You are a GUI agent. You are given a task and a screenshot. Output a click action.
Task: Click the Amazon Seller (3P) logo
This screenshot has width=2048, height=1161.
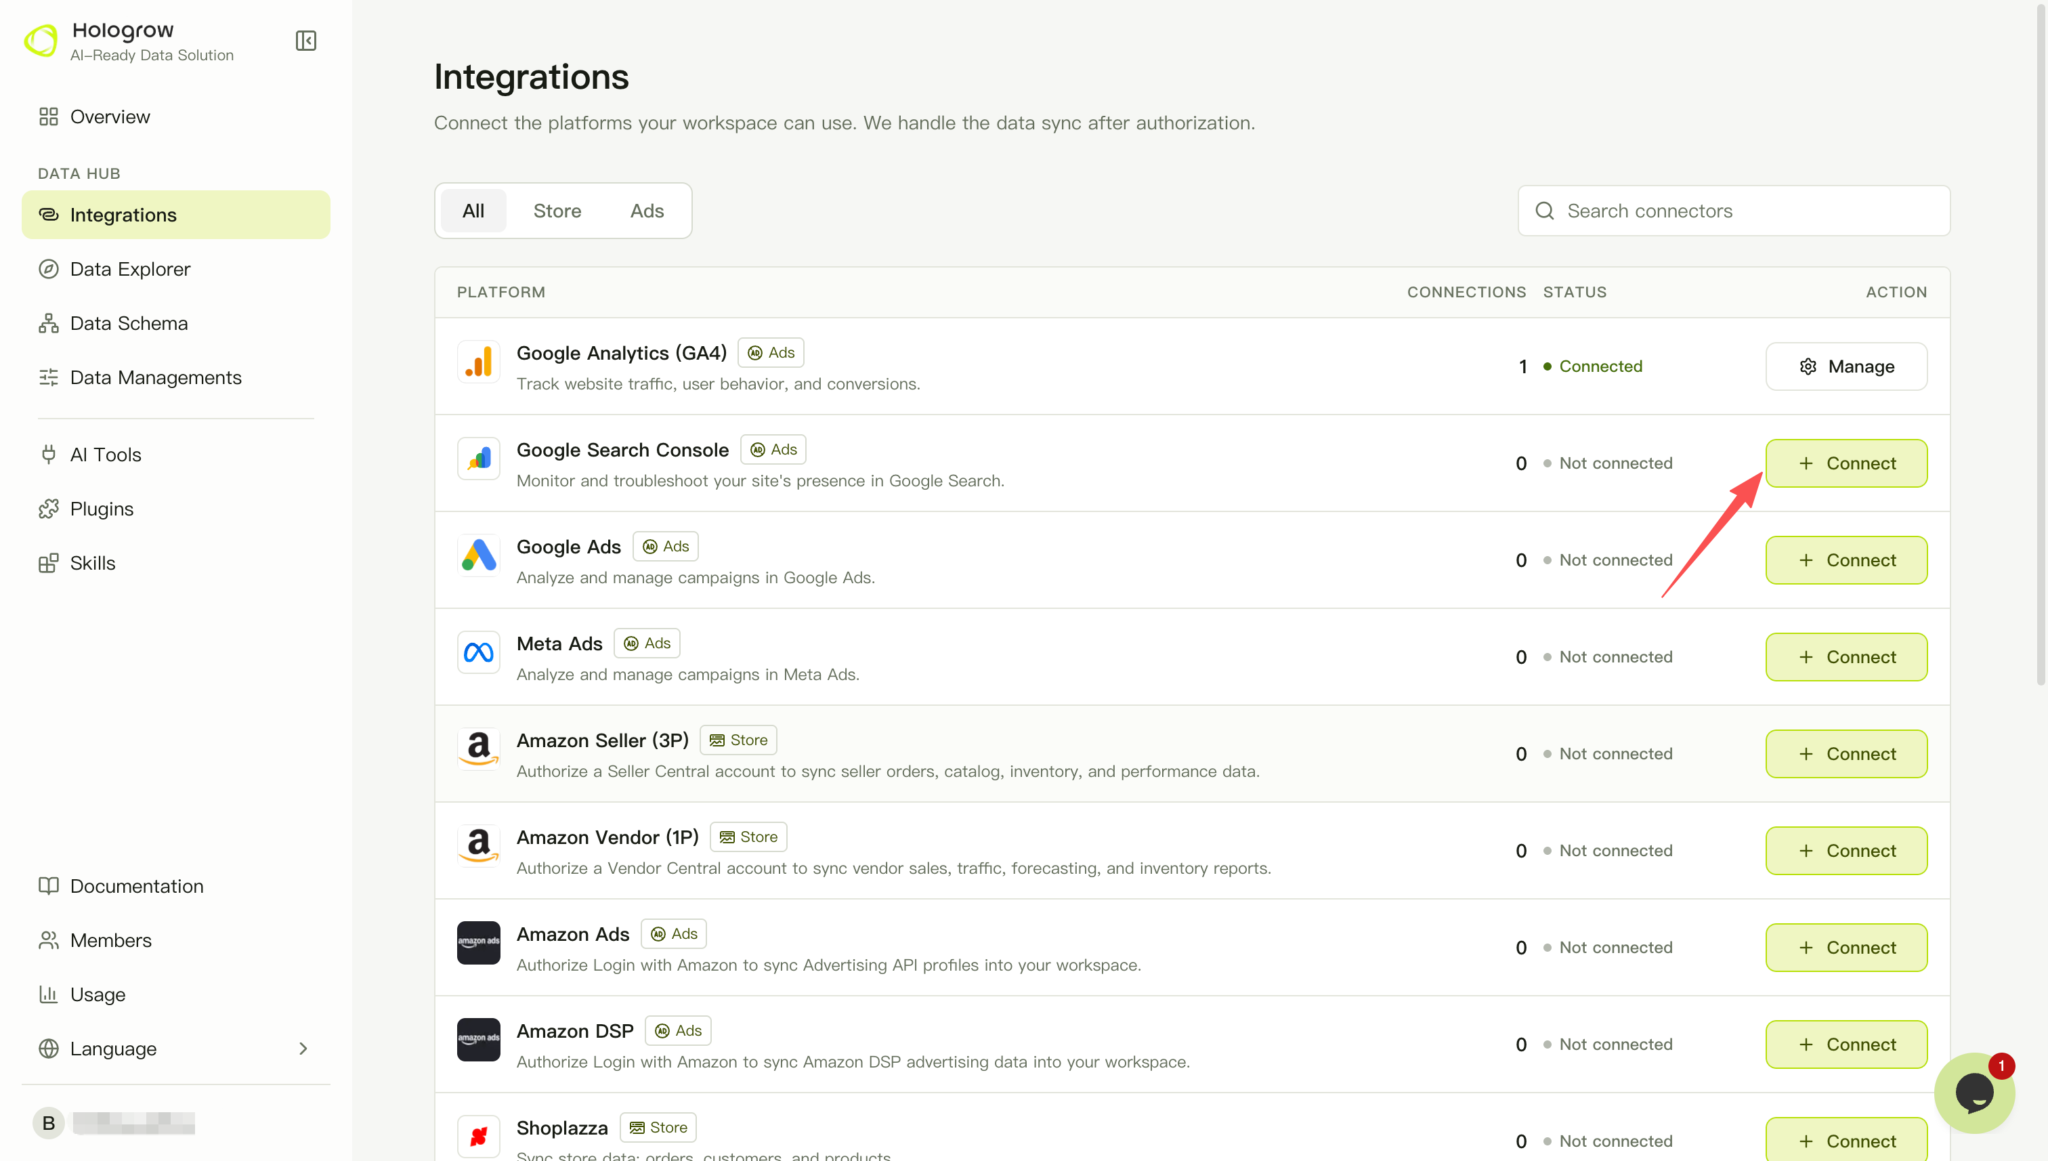pyautogui.click(x=479, y=750)
